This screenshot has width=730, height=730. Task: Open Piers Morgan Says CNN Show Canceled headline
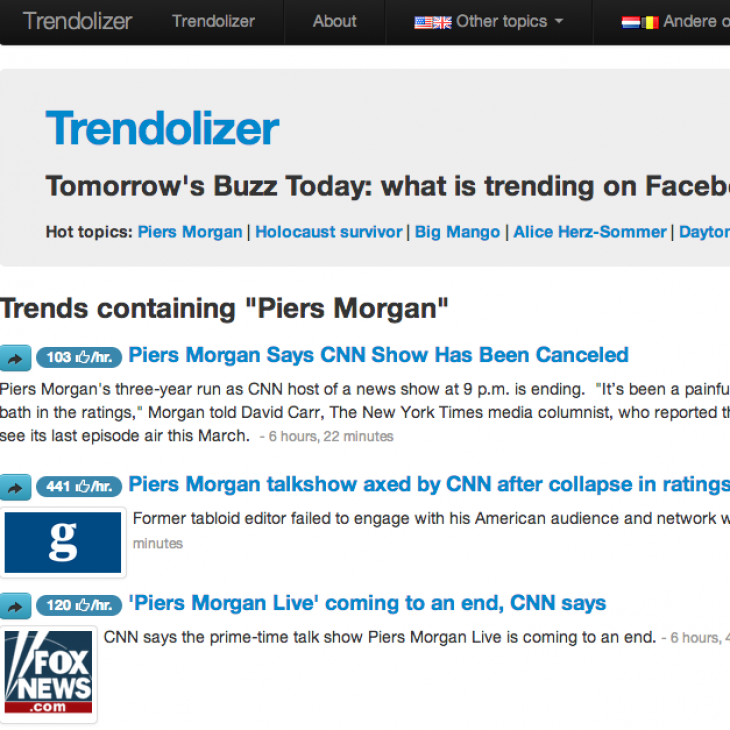[x=379, y=355]
